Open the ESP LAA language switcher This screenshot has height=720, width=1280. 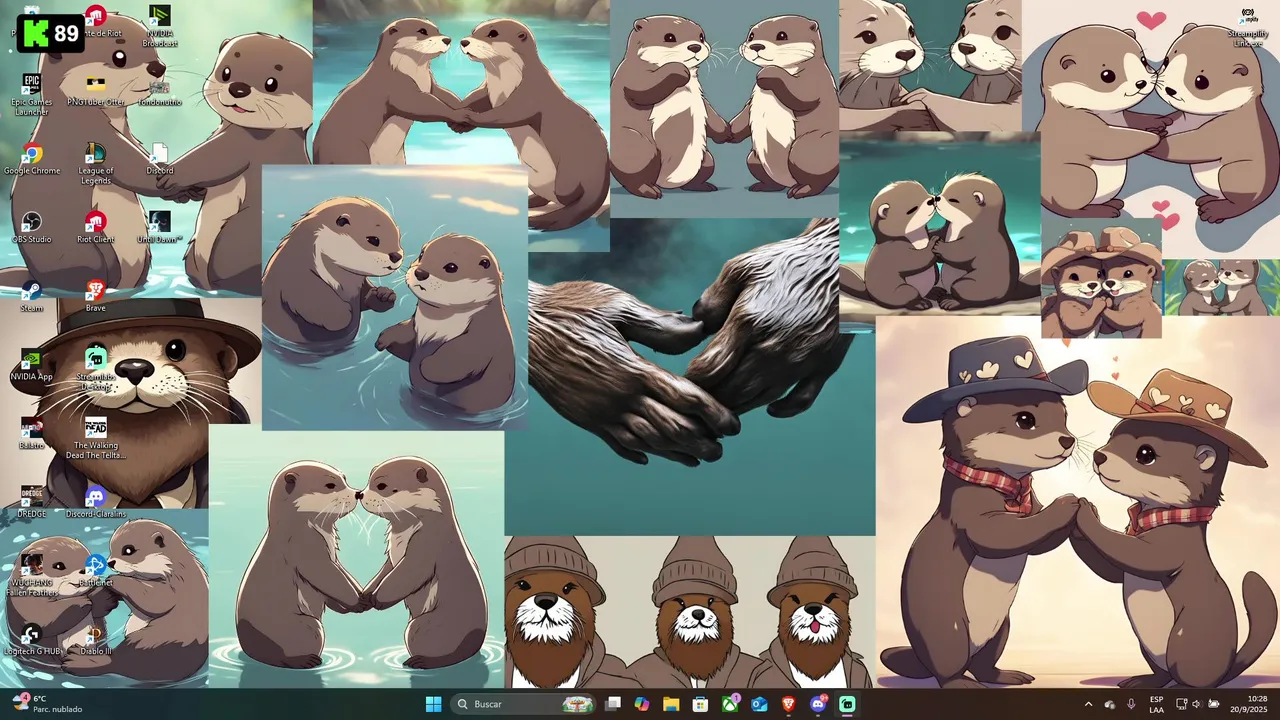tap(1156, 704)
